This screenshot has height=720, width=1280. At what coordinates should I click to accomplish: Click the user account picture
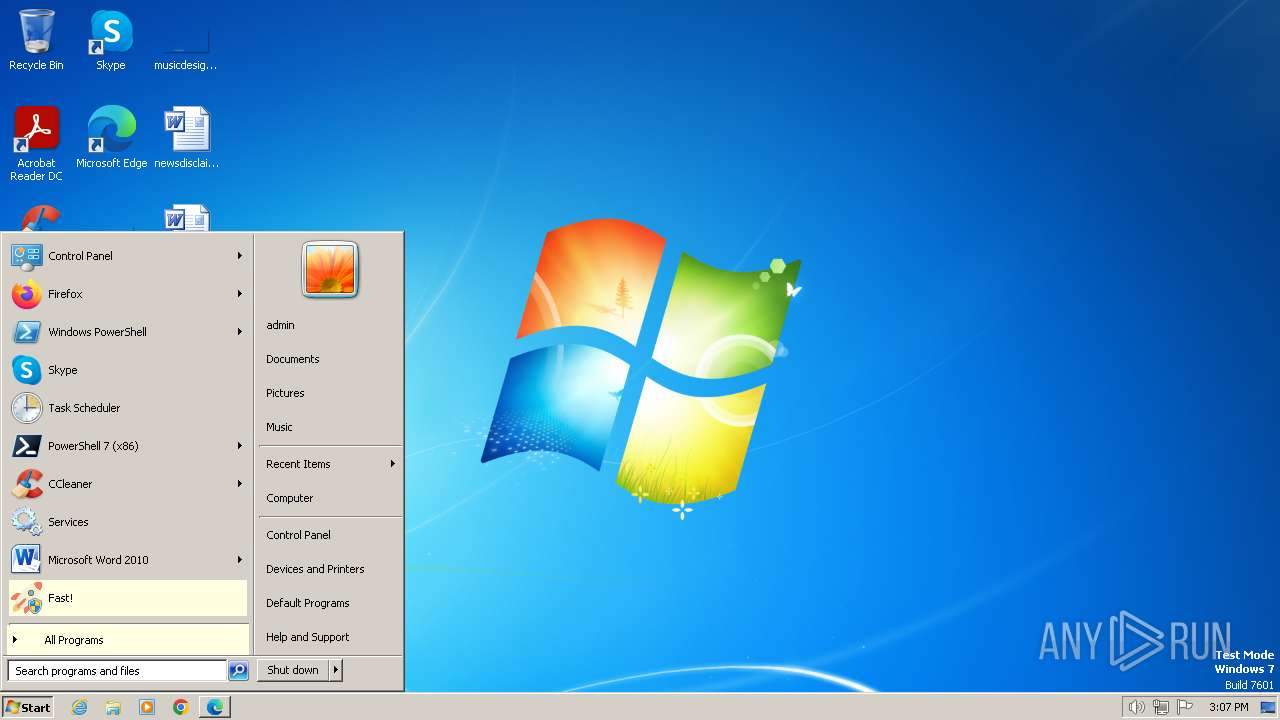pos(330,269)
